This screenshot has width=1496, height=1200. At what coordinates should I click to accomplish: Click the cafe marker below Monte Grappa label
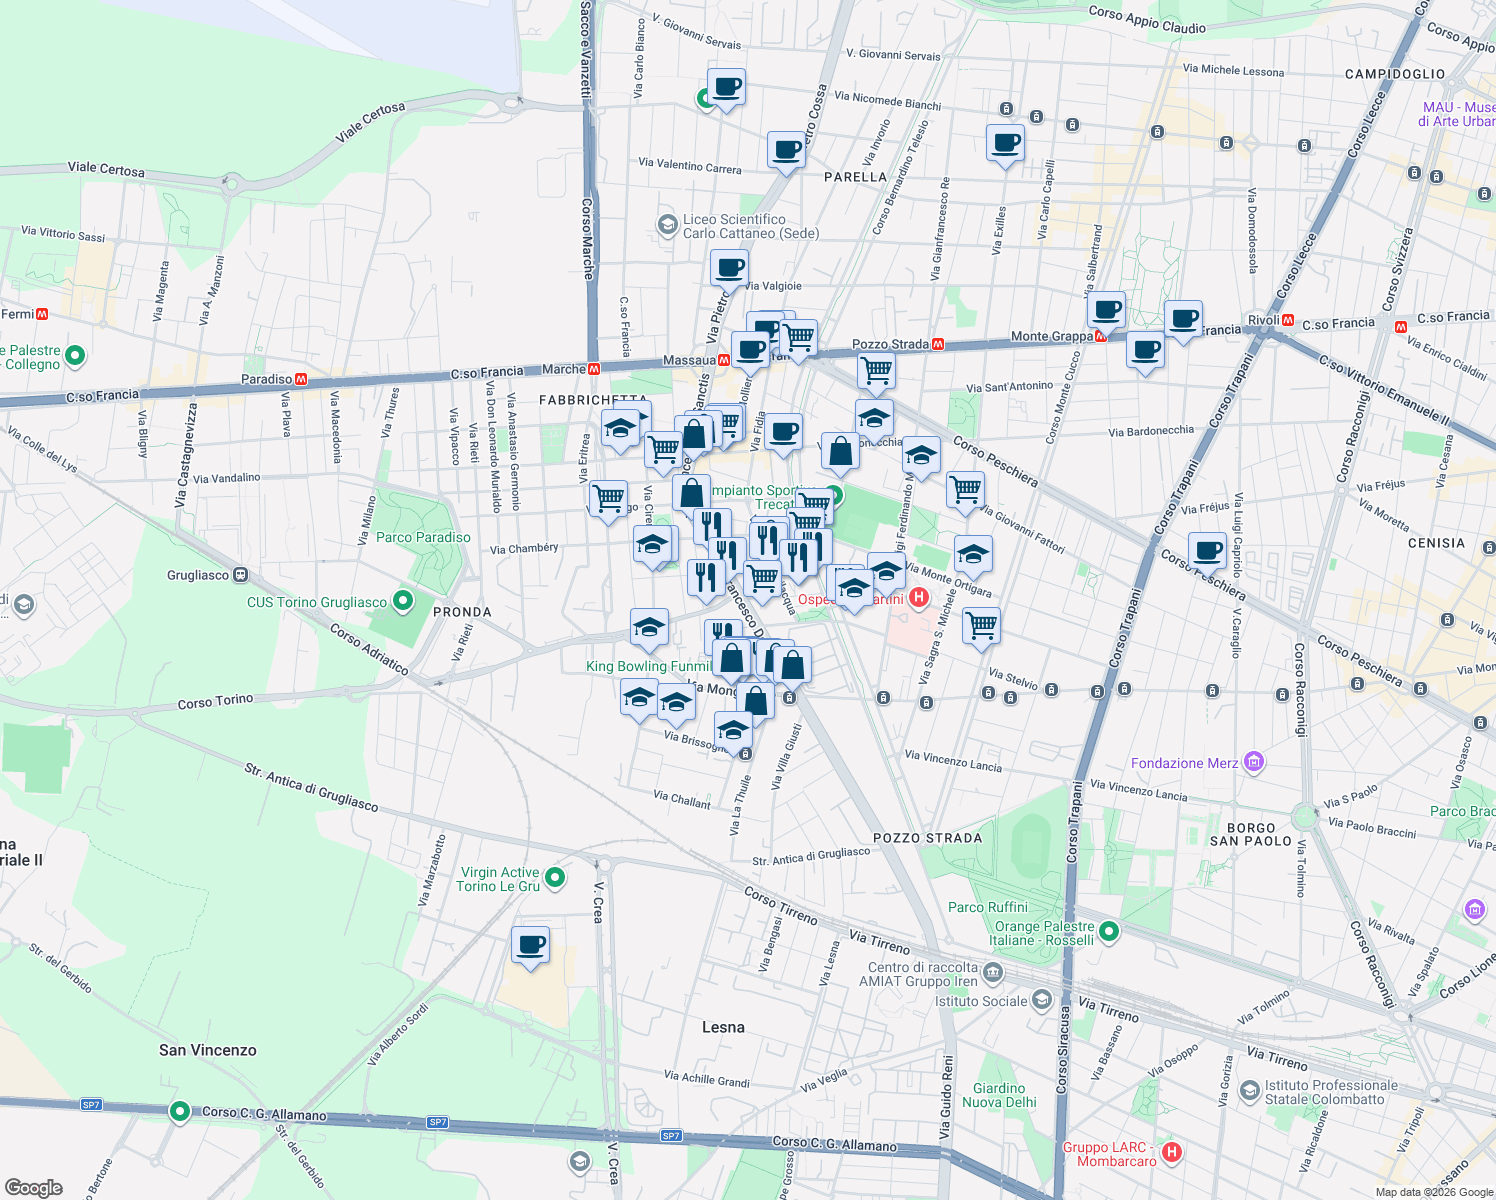click(1145, 353)
